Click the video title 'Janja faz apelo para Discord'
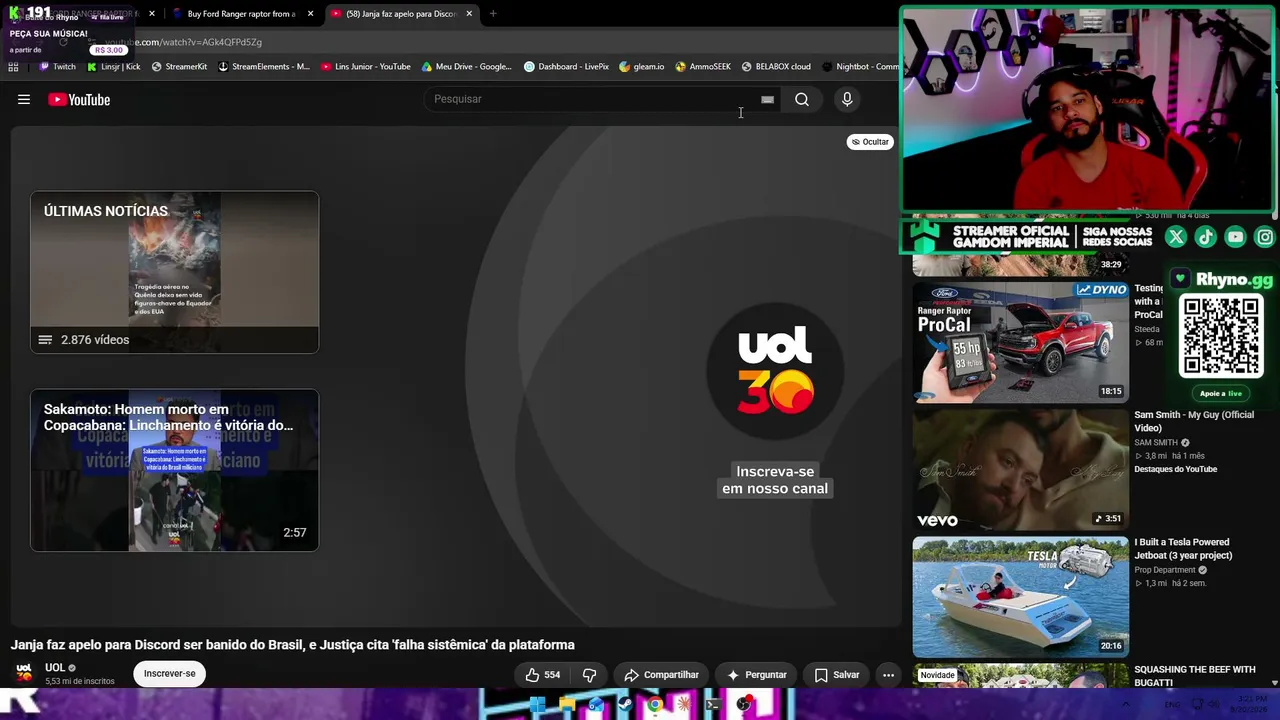 pyautogui.click(x=293, y=645)
